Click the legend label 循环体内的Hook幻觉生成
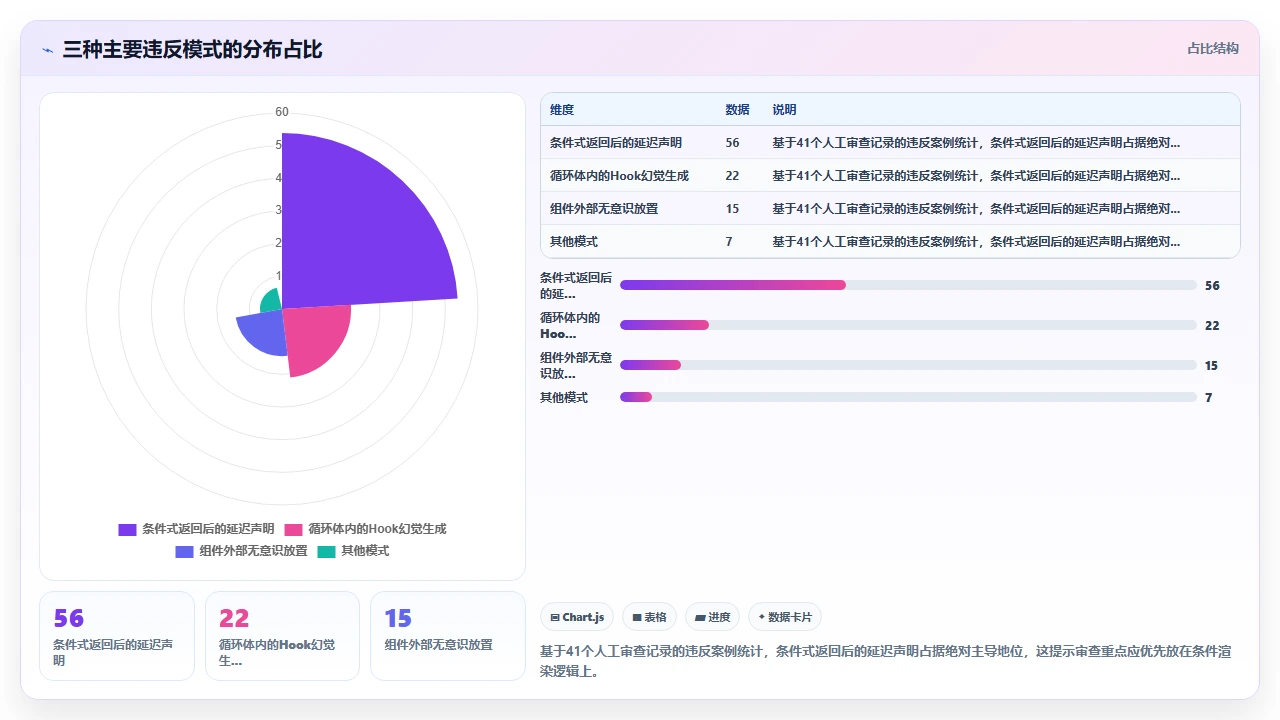Screen dimensions: 1280x720 click(x=377, y=529)
